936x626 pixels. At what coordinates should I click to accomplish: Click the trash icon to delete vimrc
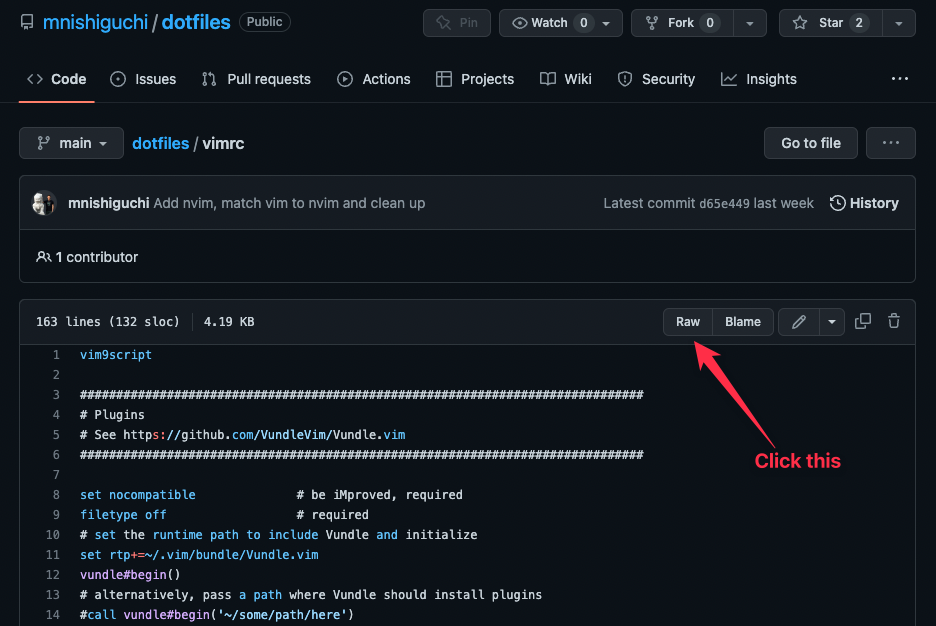pyautogui.click(x=893, y=321)
